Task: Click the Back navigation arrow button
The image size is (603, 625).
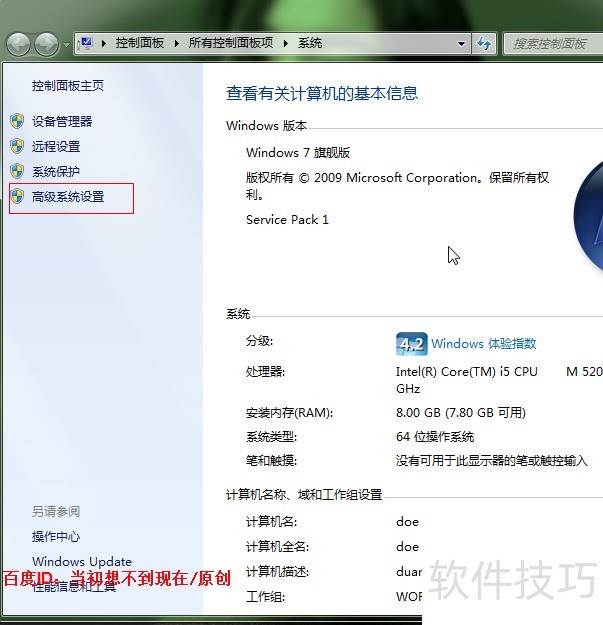Action: pyautogui.click(x=18, y=44)
